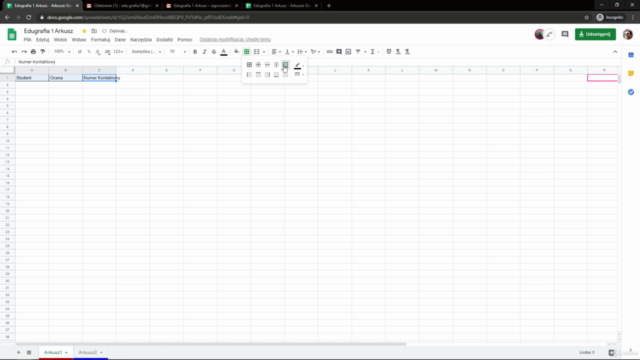Apply bottom border from borders panel
Screen dimensions: 640x360
tap(276, 75)
